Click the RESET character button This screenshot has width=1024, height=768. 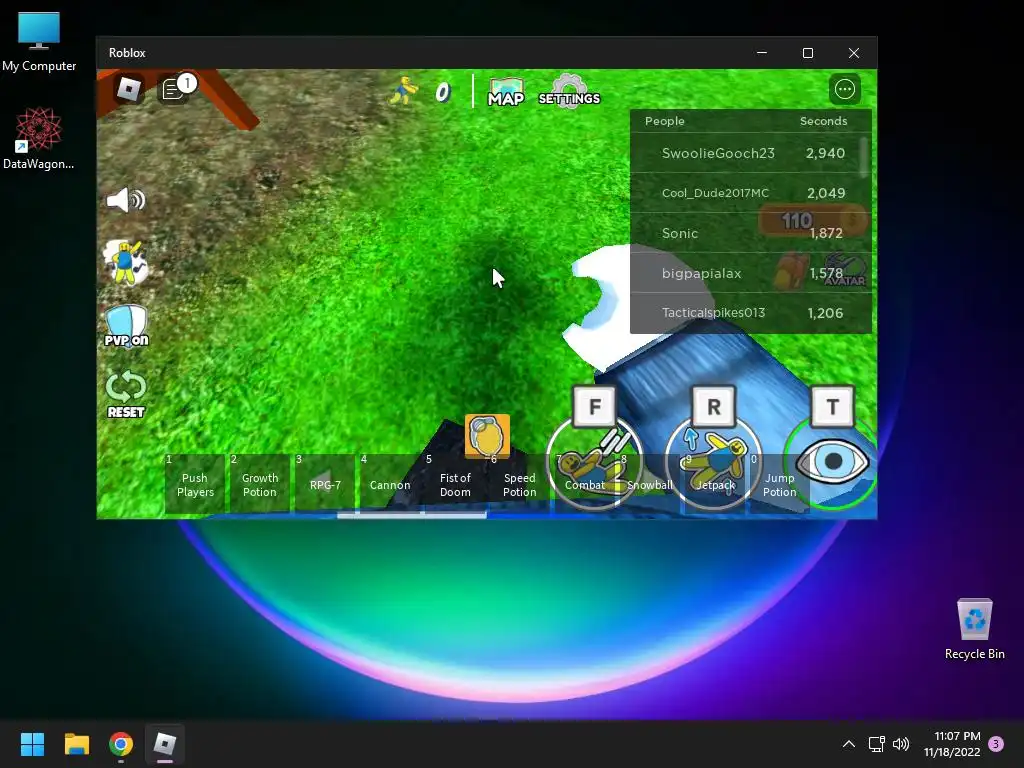tap(126, 394)
